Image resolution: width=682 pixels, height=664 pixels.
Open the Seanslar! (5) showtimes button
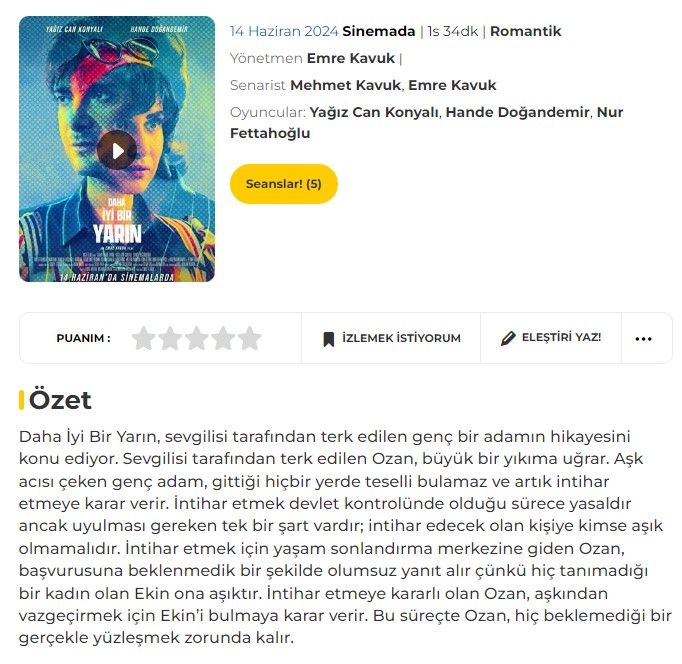click(284, 184)
